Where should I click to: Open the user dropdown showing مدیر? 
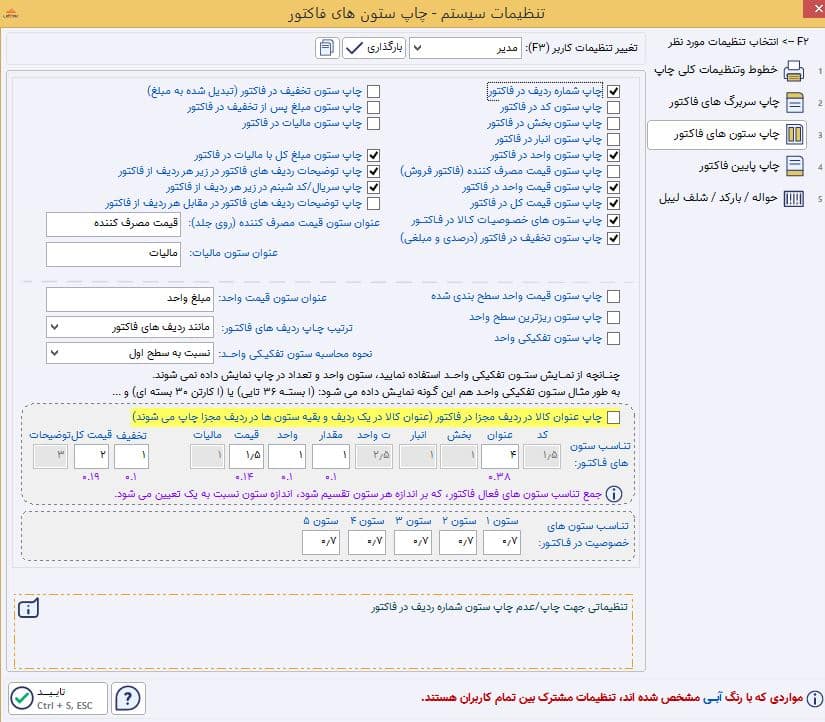pyautogui.click(x=466, y=48)
